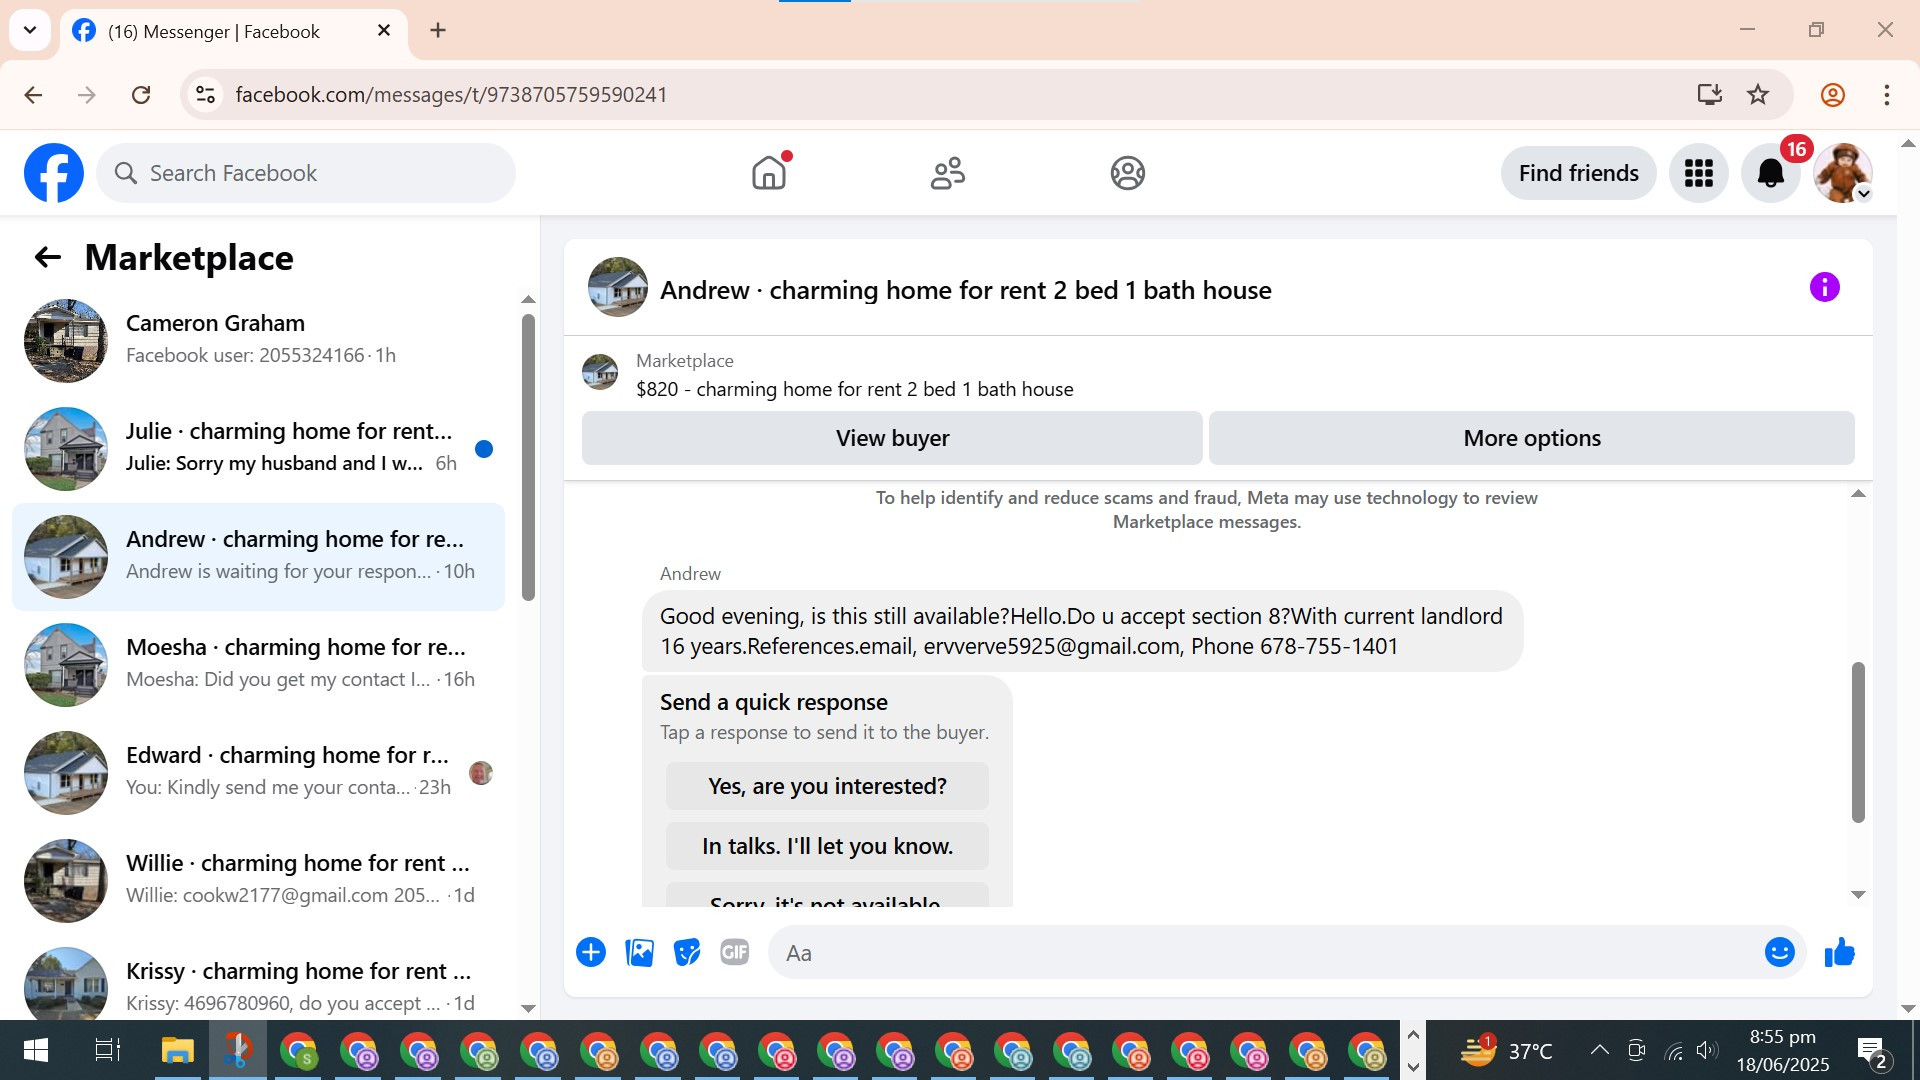This screenshot has height=1080, width=1920.
Task: Click the conversation list scrollbar
Action: [528, 458]
